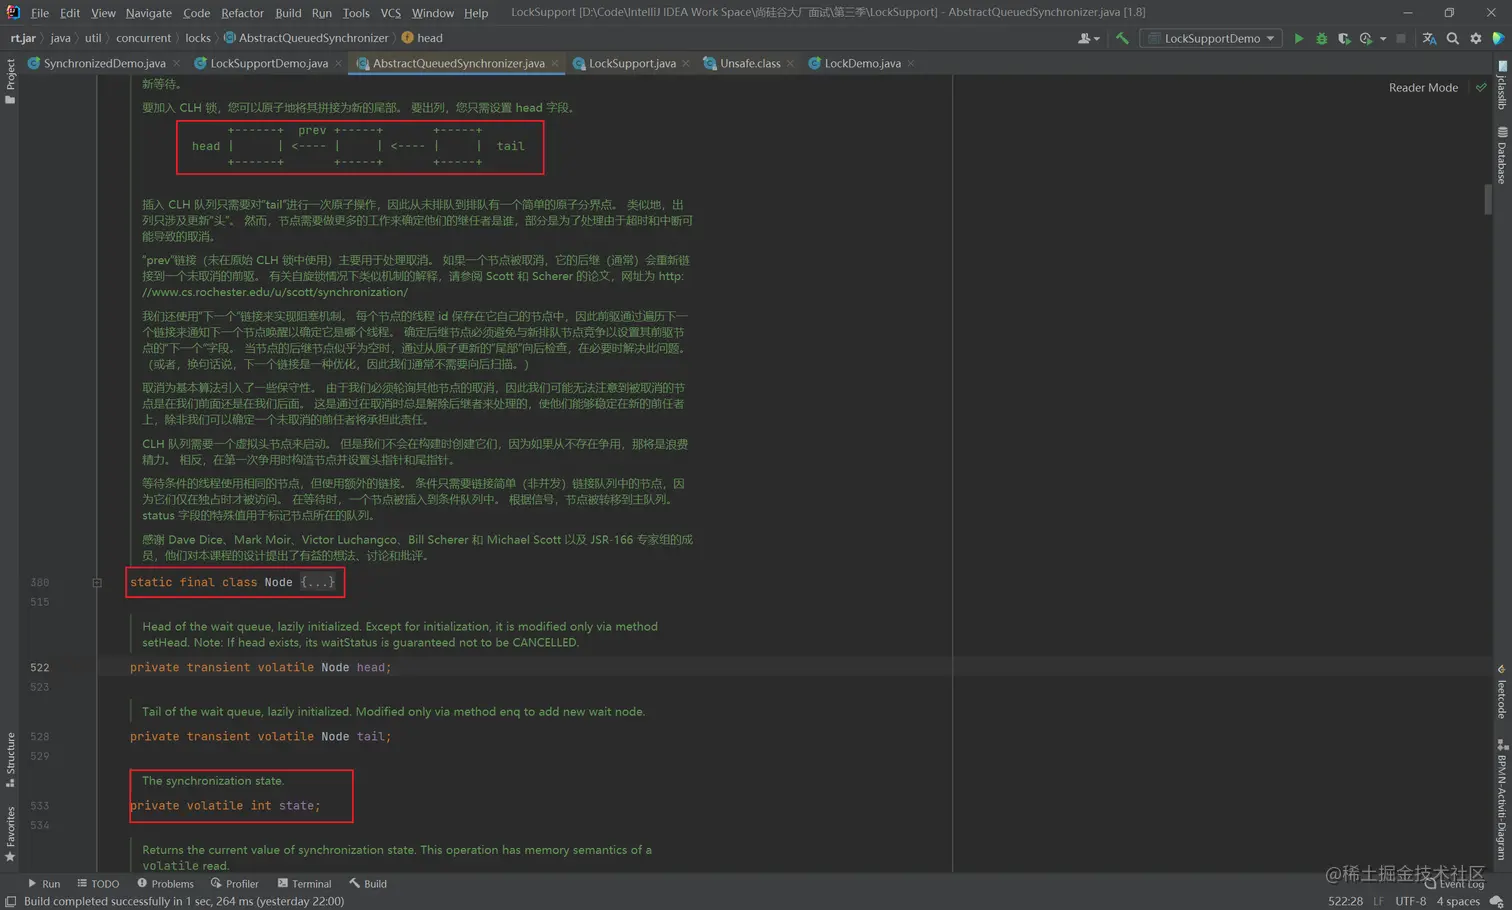Open the Structure tool window
This screenshot has width=1512, height=910.
click(10, 759)
